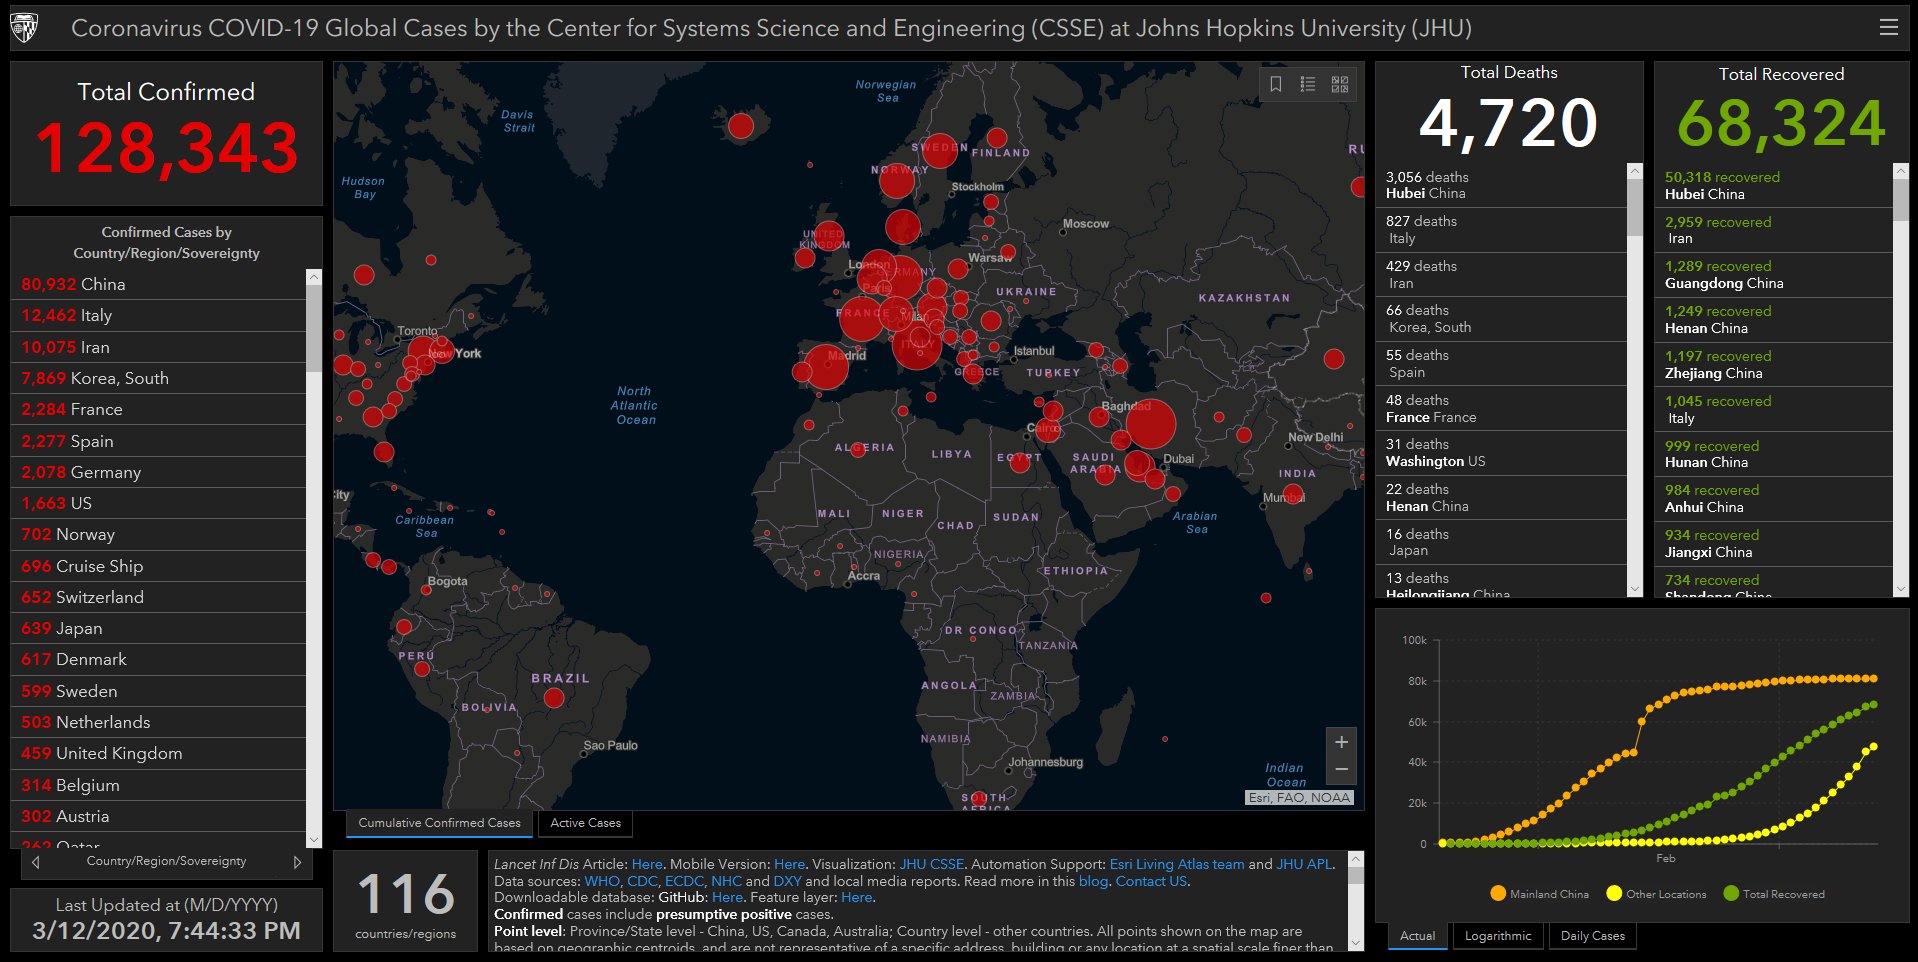The image size is (1918, 962).
Task: Select the Daily Cases chart tab
Action: [x=1593, y=936]
